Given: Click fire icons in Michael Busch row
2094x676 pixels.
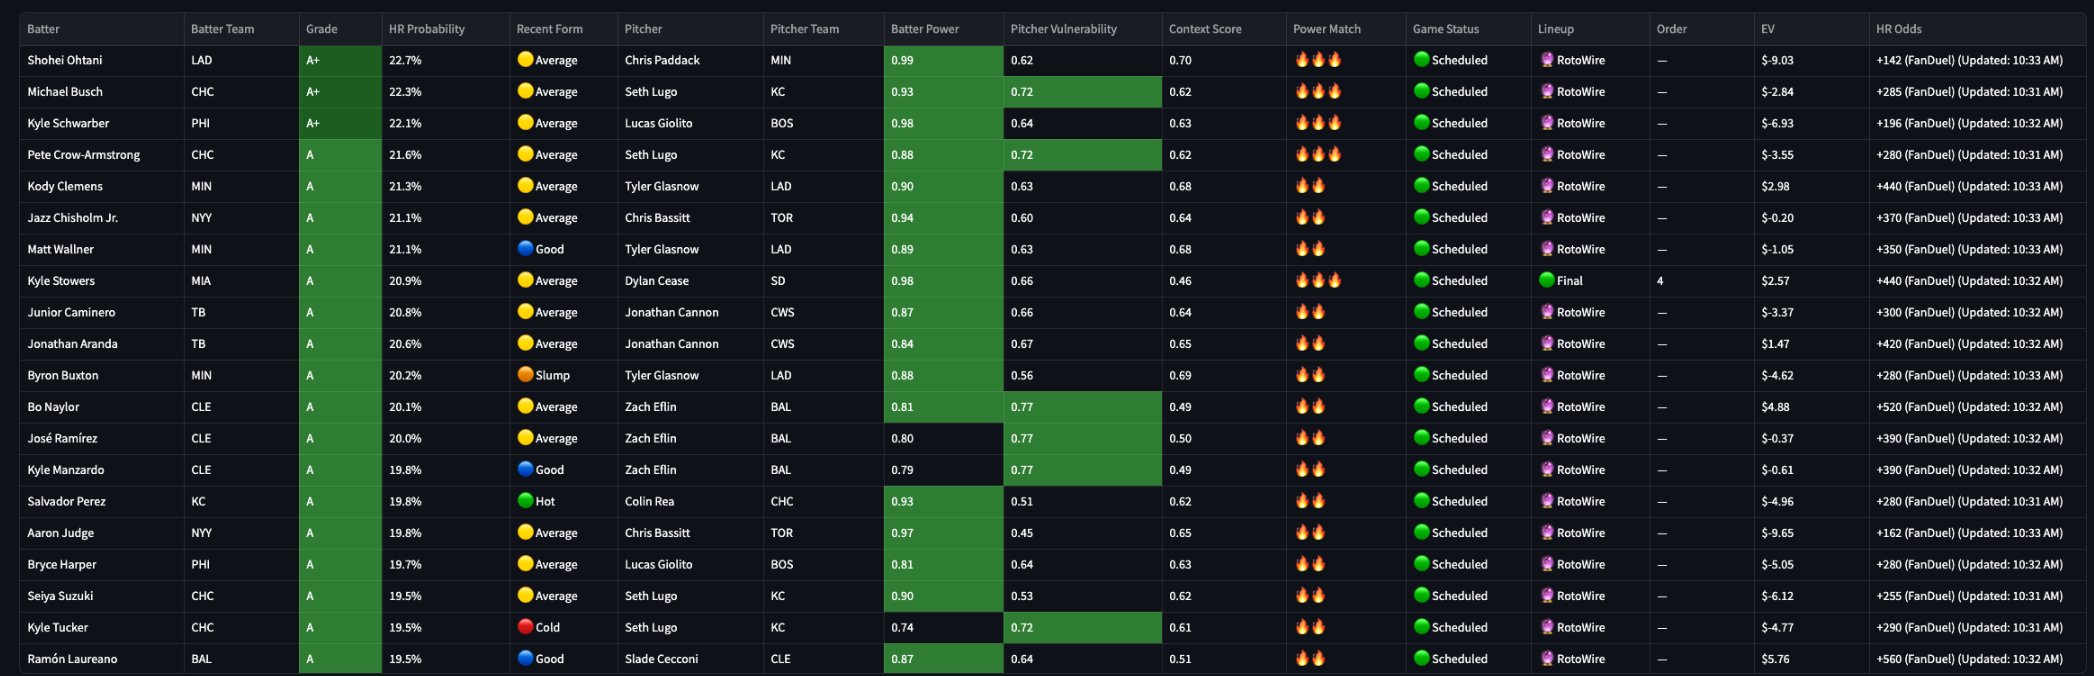Looking at the screenshot, I should point(1318,91).
